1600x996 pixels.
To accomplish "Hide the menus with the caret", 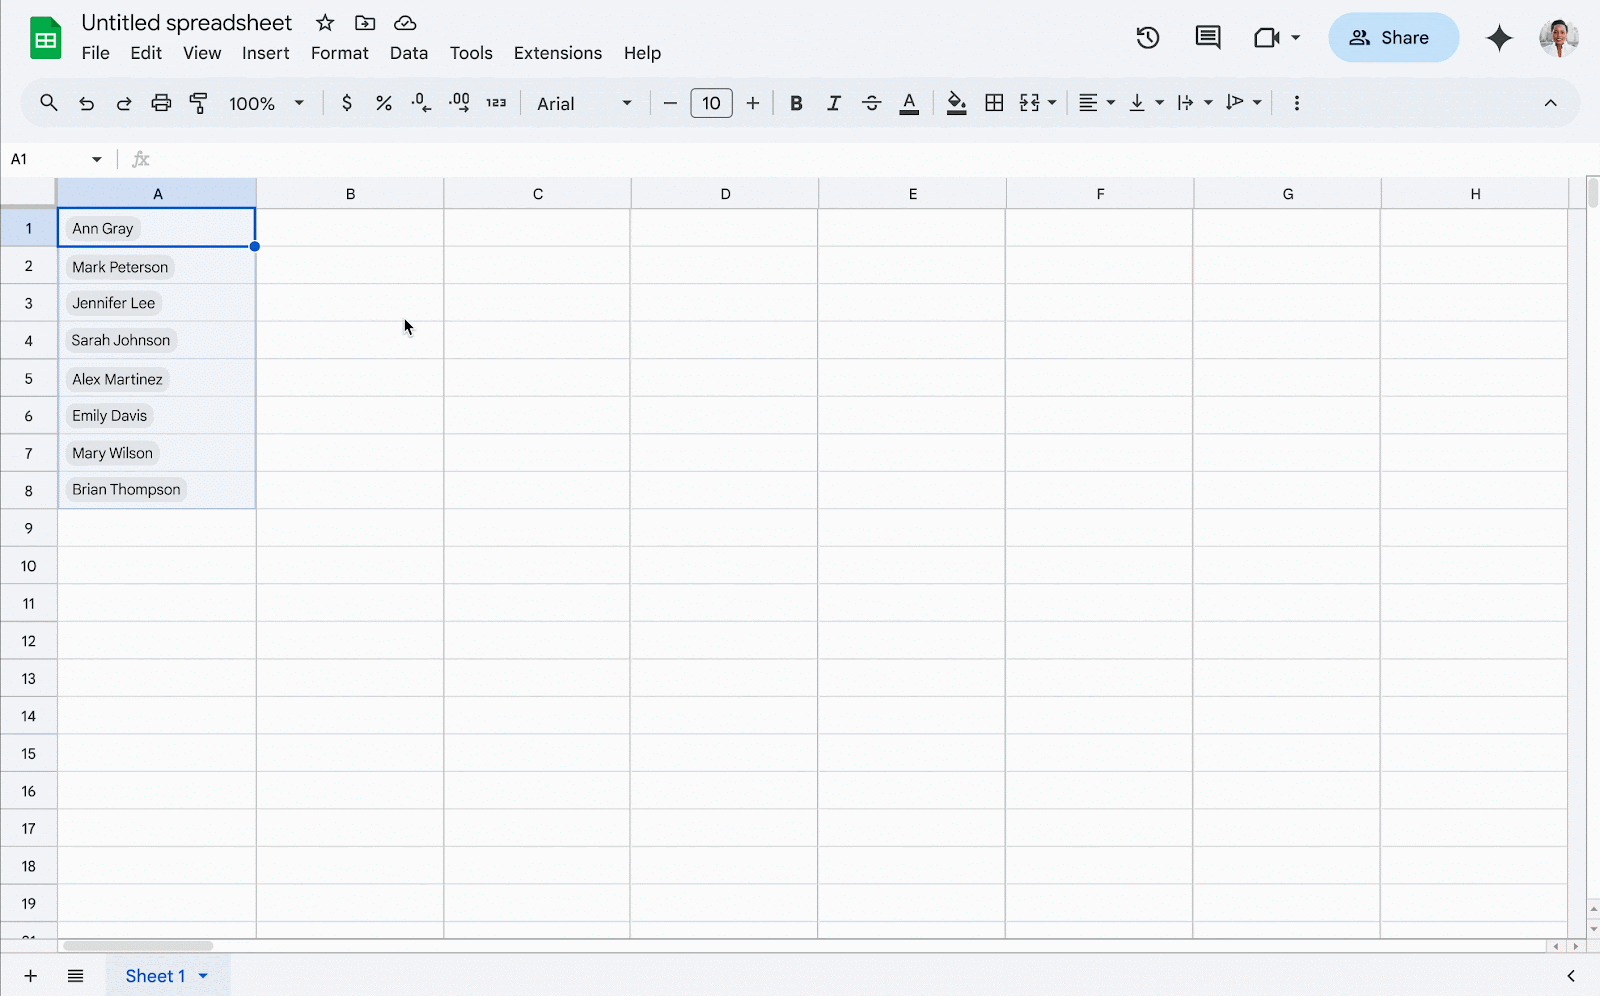I will click(x=1551, y=103).
